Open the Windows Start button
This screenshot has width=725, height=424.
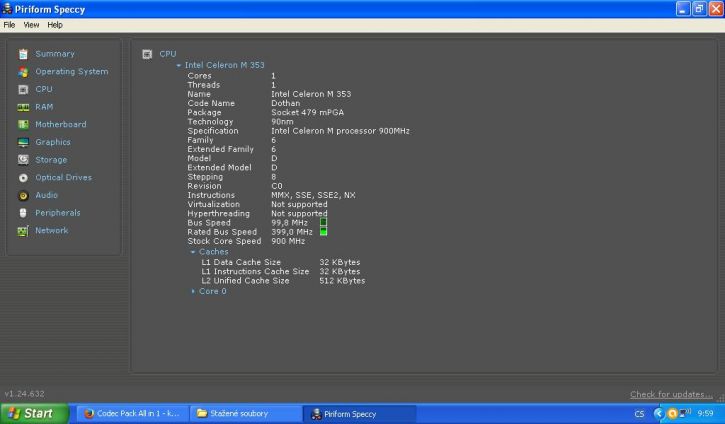(x=35, y=413)
